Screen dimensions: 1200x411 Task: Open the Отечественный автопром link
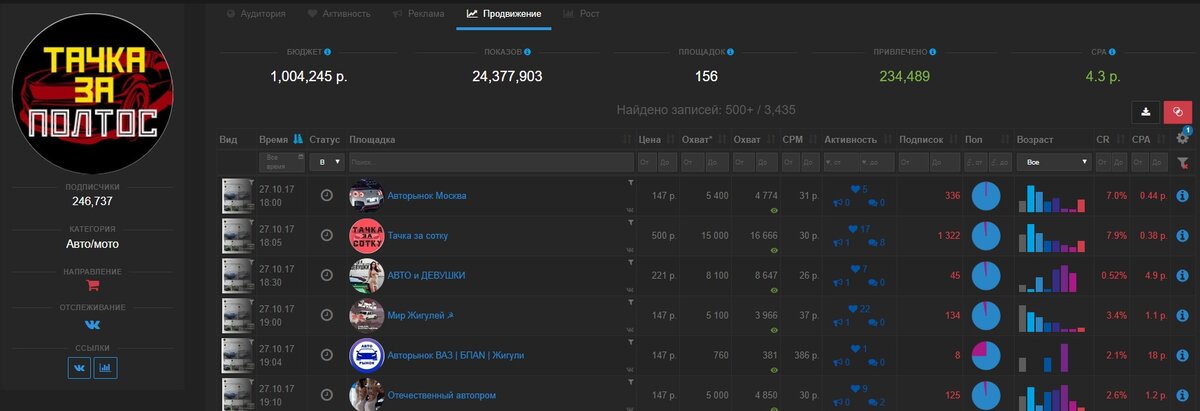[x=440, y=394]
